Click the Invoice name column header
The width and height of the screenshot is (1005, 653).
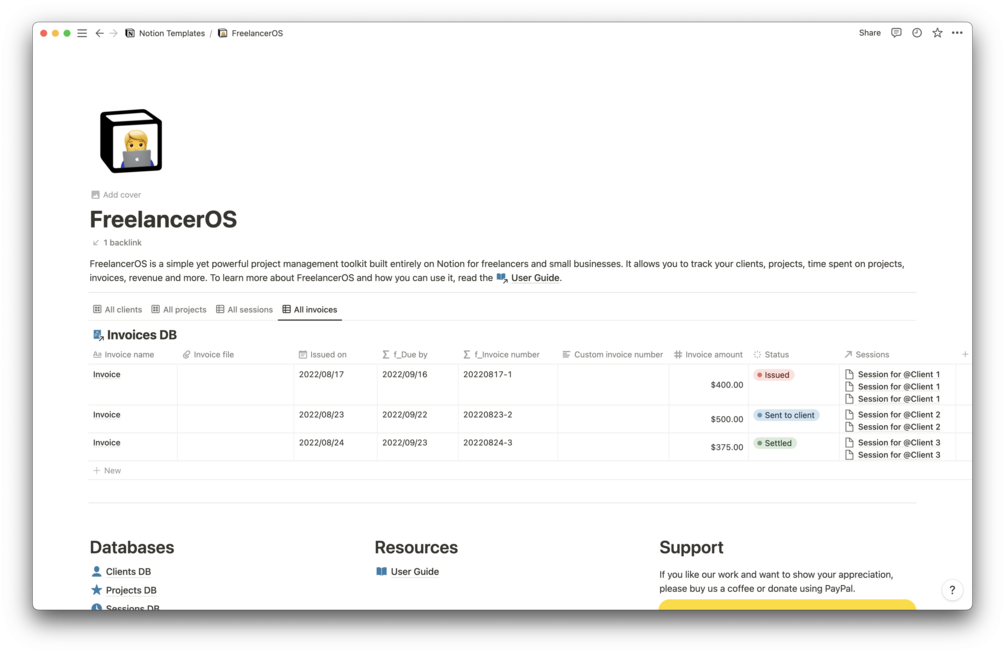click(133, 354)
